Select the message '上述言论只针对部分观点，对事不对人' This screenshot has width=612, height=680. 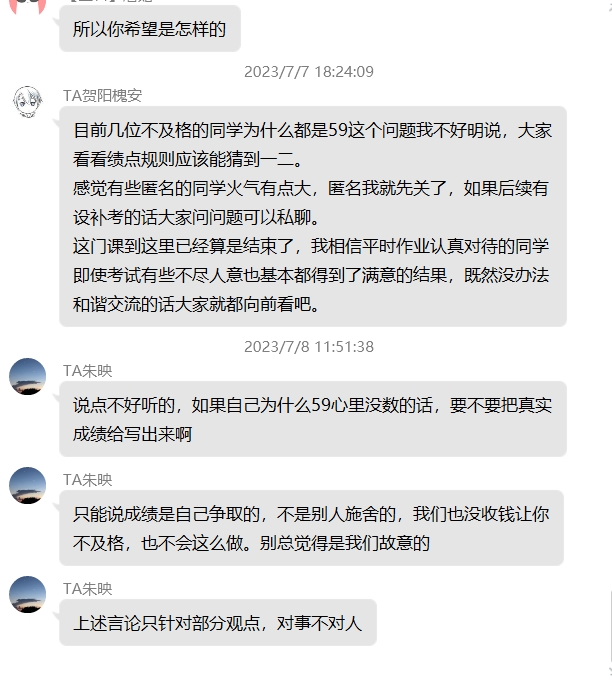(x=218, y=623)
